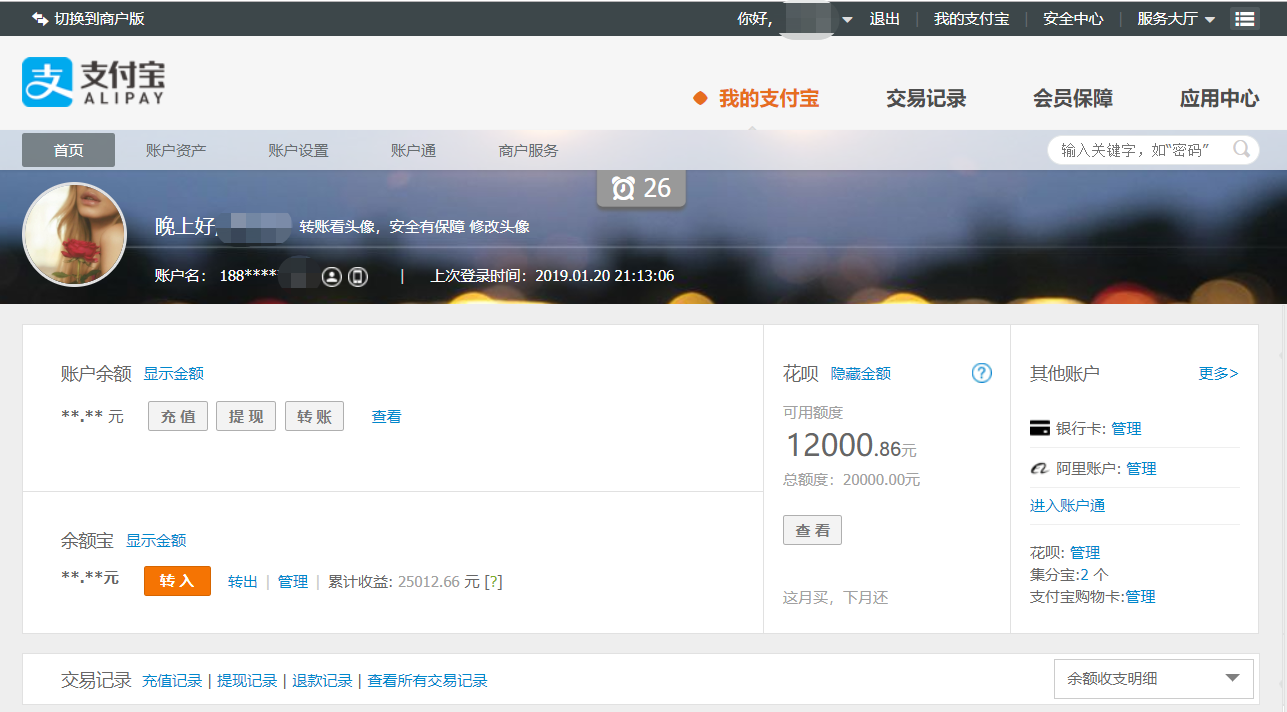The width and height of the screenshot is (1287, 712).
Task: Click the orange diamond beside 我的支付宝
Action: pyautogui.click(x=701, y=98)
